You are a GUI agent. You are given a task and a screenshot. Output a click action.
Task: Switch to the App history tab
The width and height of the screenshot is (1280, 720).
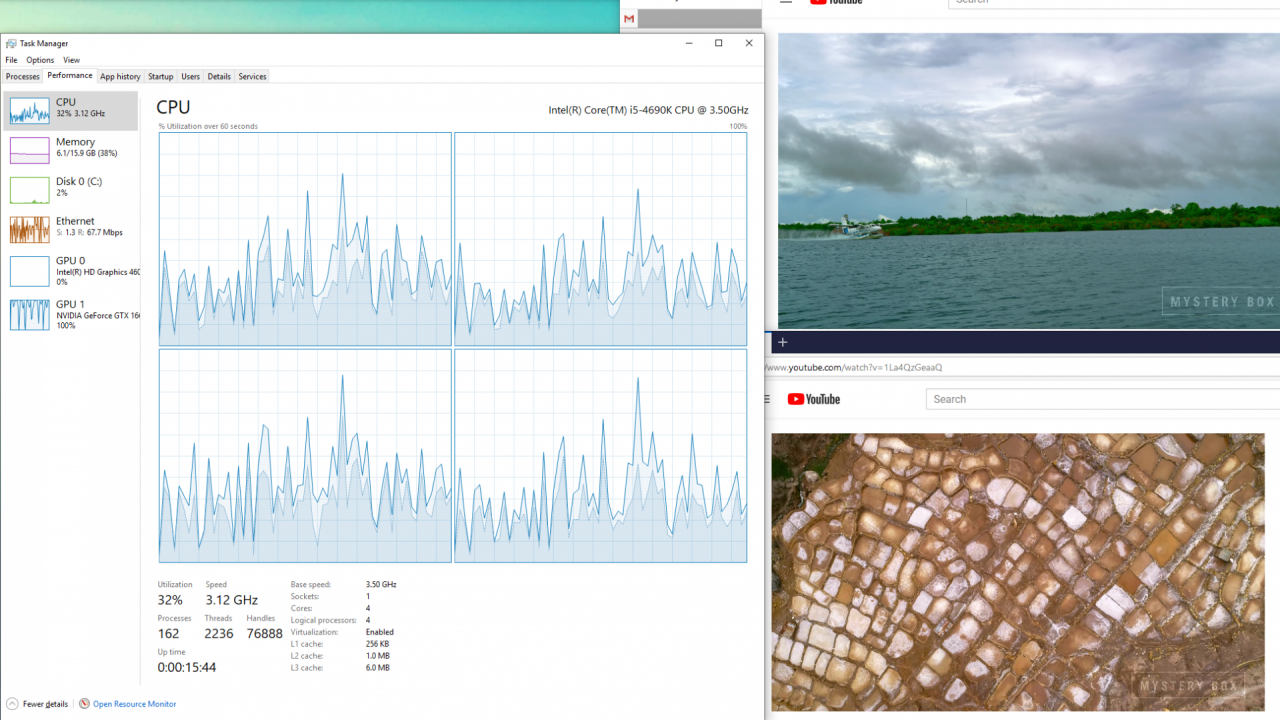pyautogui.click(x=120, y=76)
